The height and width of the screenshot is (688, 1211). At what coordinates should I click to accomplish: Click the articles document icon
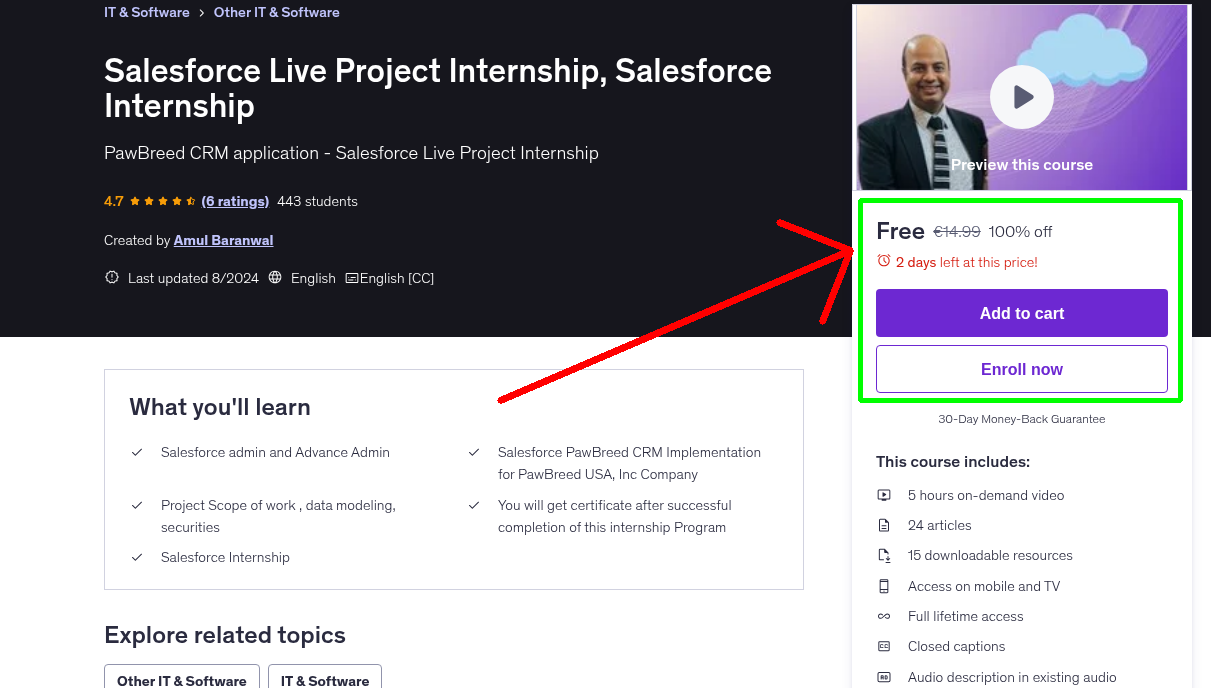pos(884,525)
